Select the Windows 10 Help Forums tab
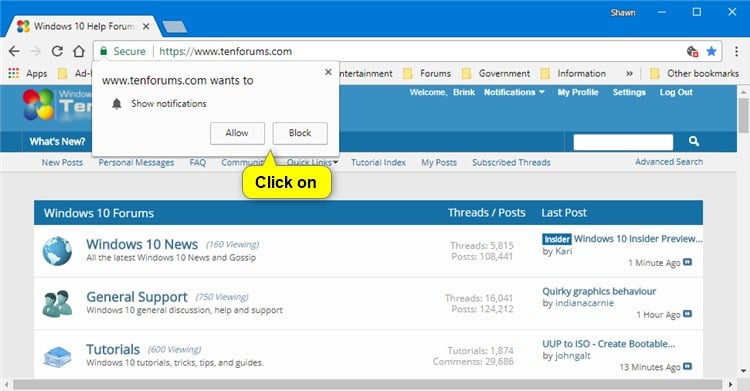The image size is (750, 391). (x=83, y=26)
